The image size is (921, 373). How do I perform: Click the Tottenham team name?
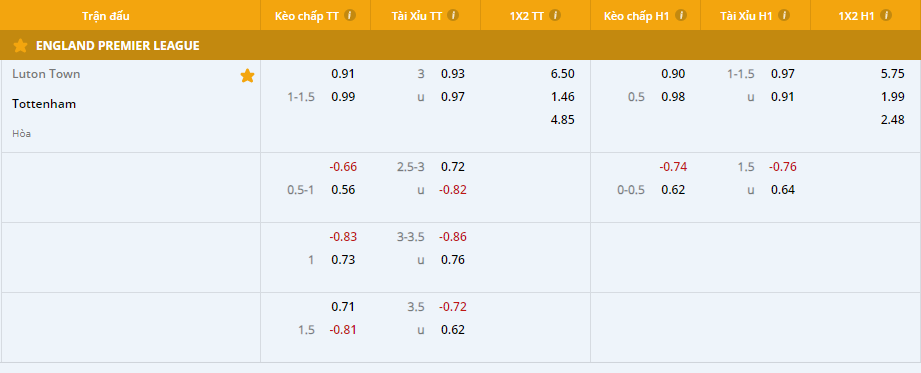pos(44,104)
